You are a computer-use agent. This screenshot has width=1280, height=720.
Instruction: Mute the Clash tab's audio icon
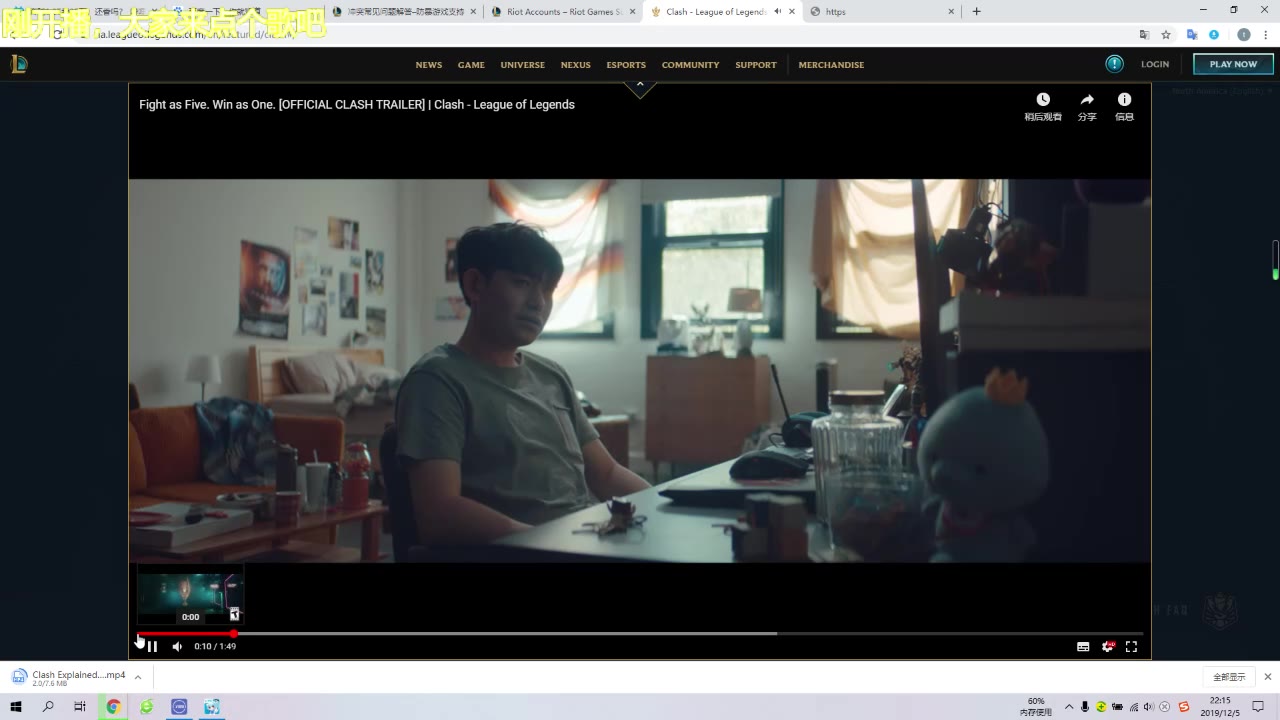[778, 12]
